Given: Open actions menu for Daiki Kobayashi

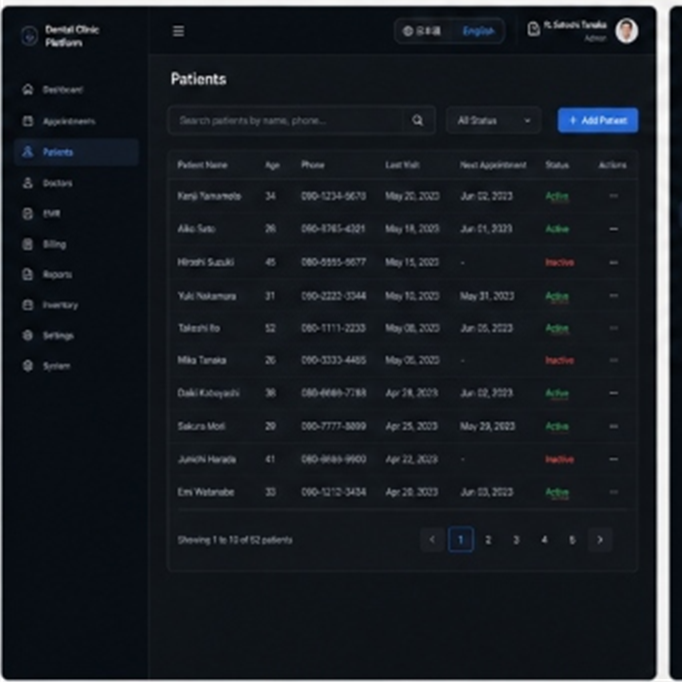Looking at the screenshot, I should click(x=614, y=393).
